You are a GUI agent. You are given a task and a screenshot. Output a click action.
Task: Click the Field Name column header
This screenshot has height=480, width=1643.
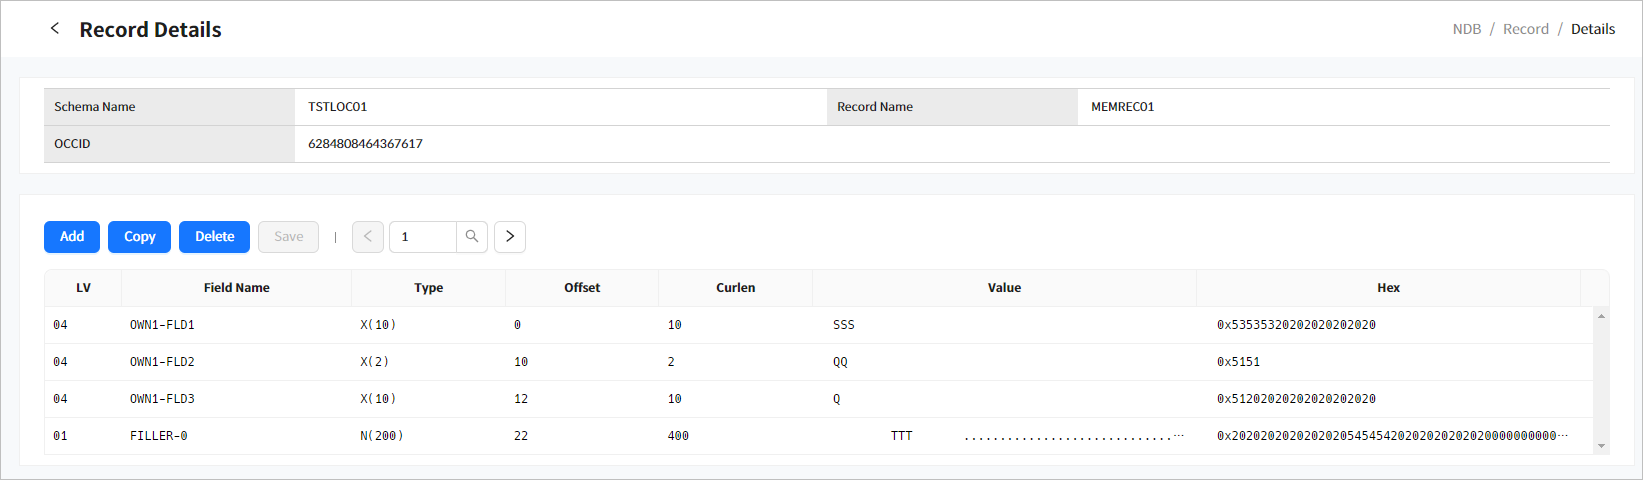point(236,288)
